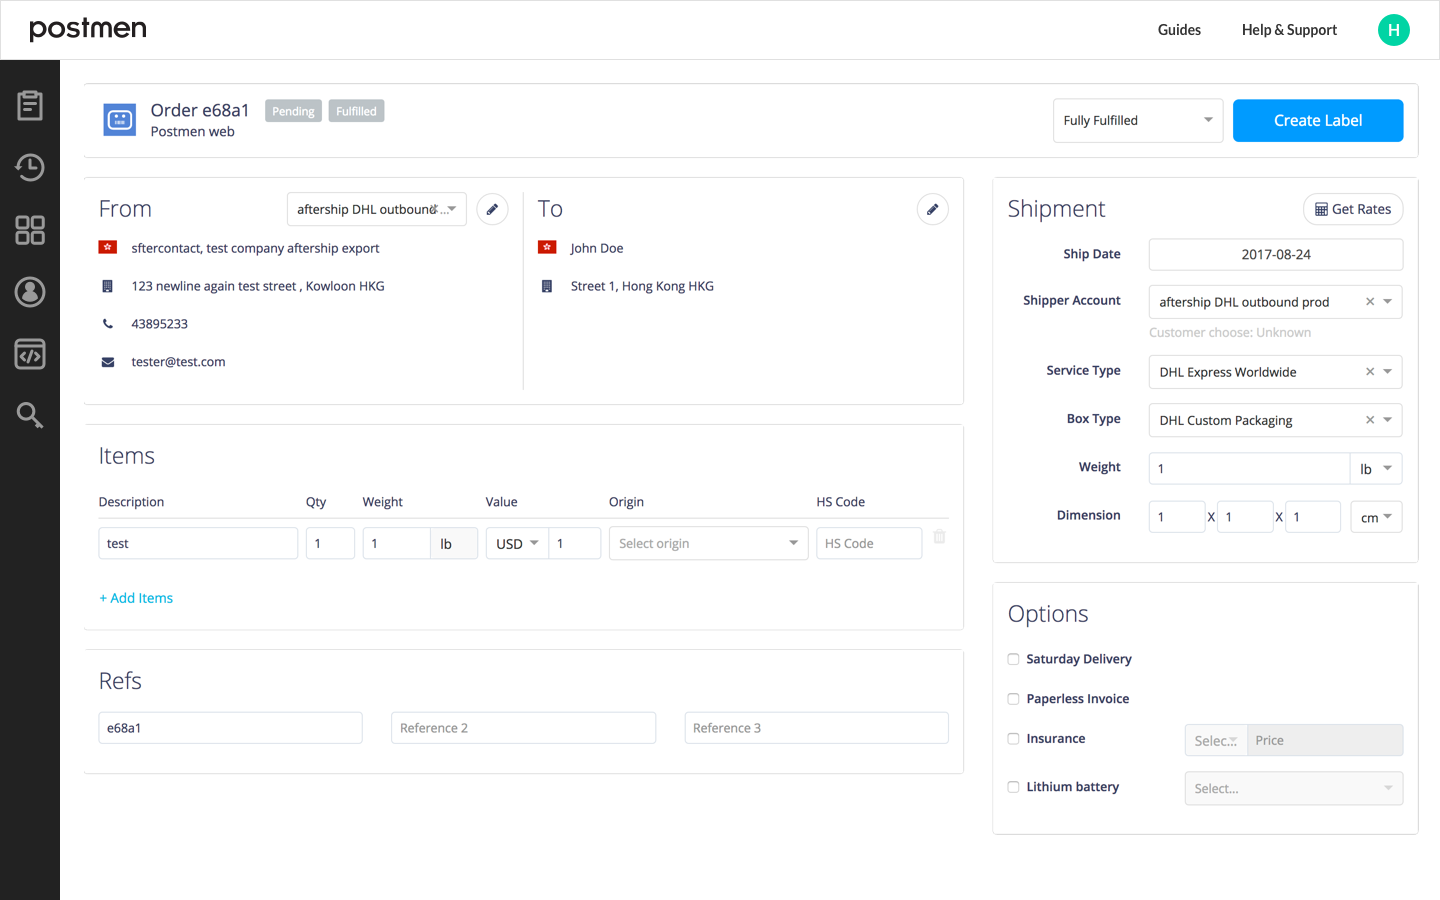This screenshot has height=900, width=1440.
Task: Edit the To address with pencil icon
Action: 932,209
